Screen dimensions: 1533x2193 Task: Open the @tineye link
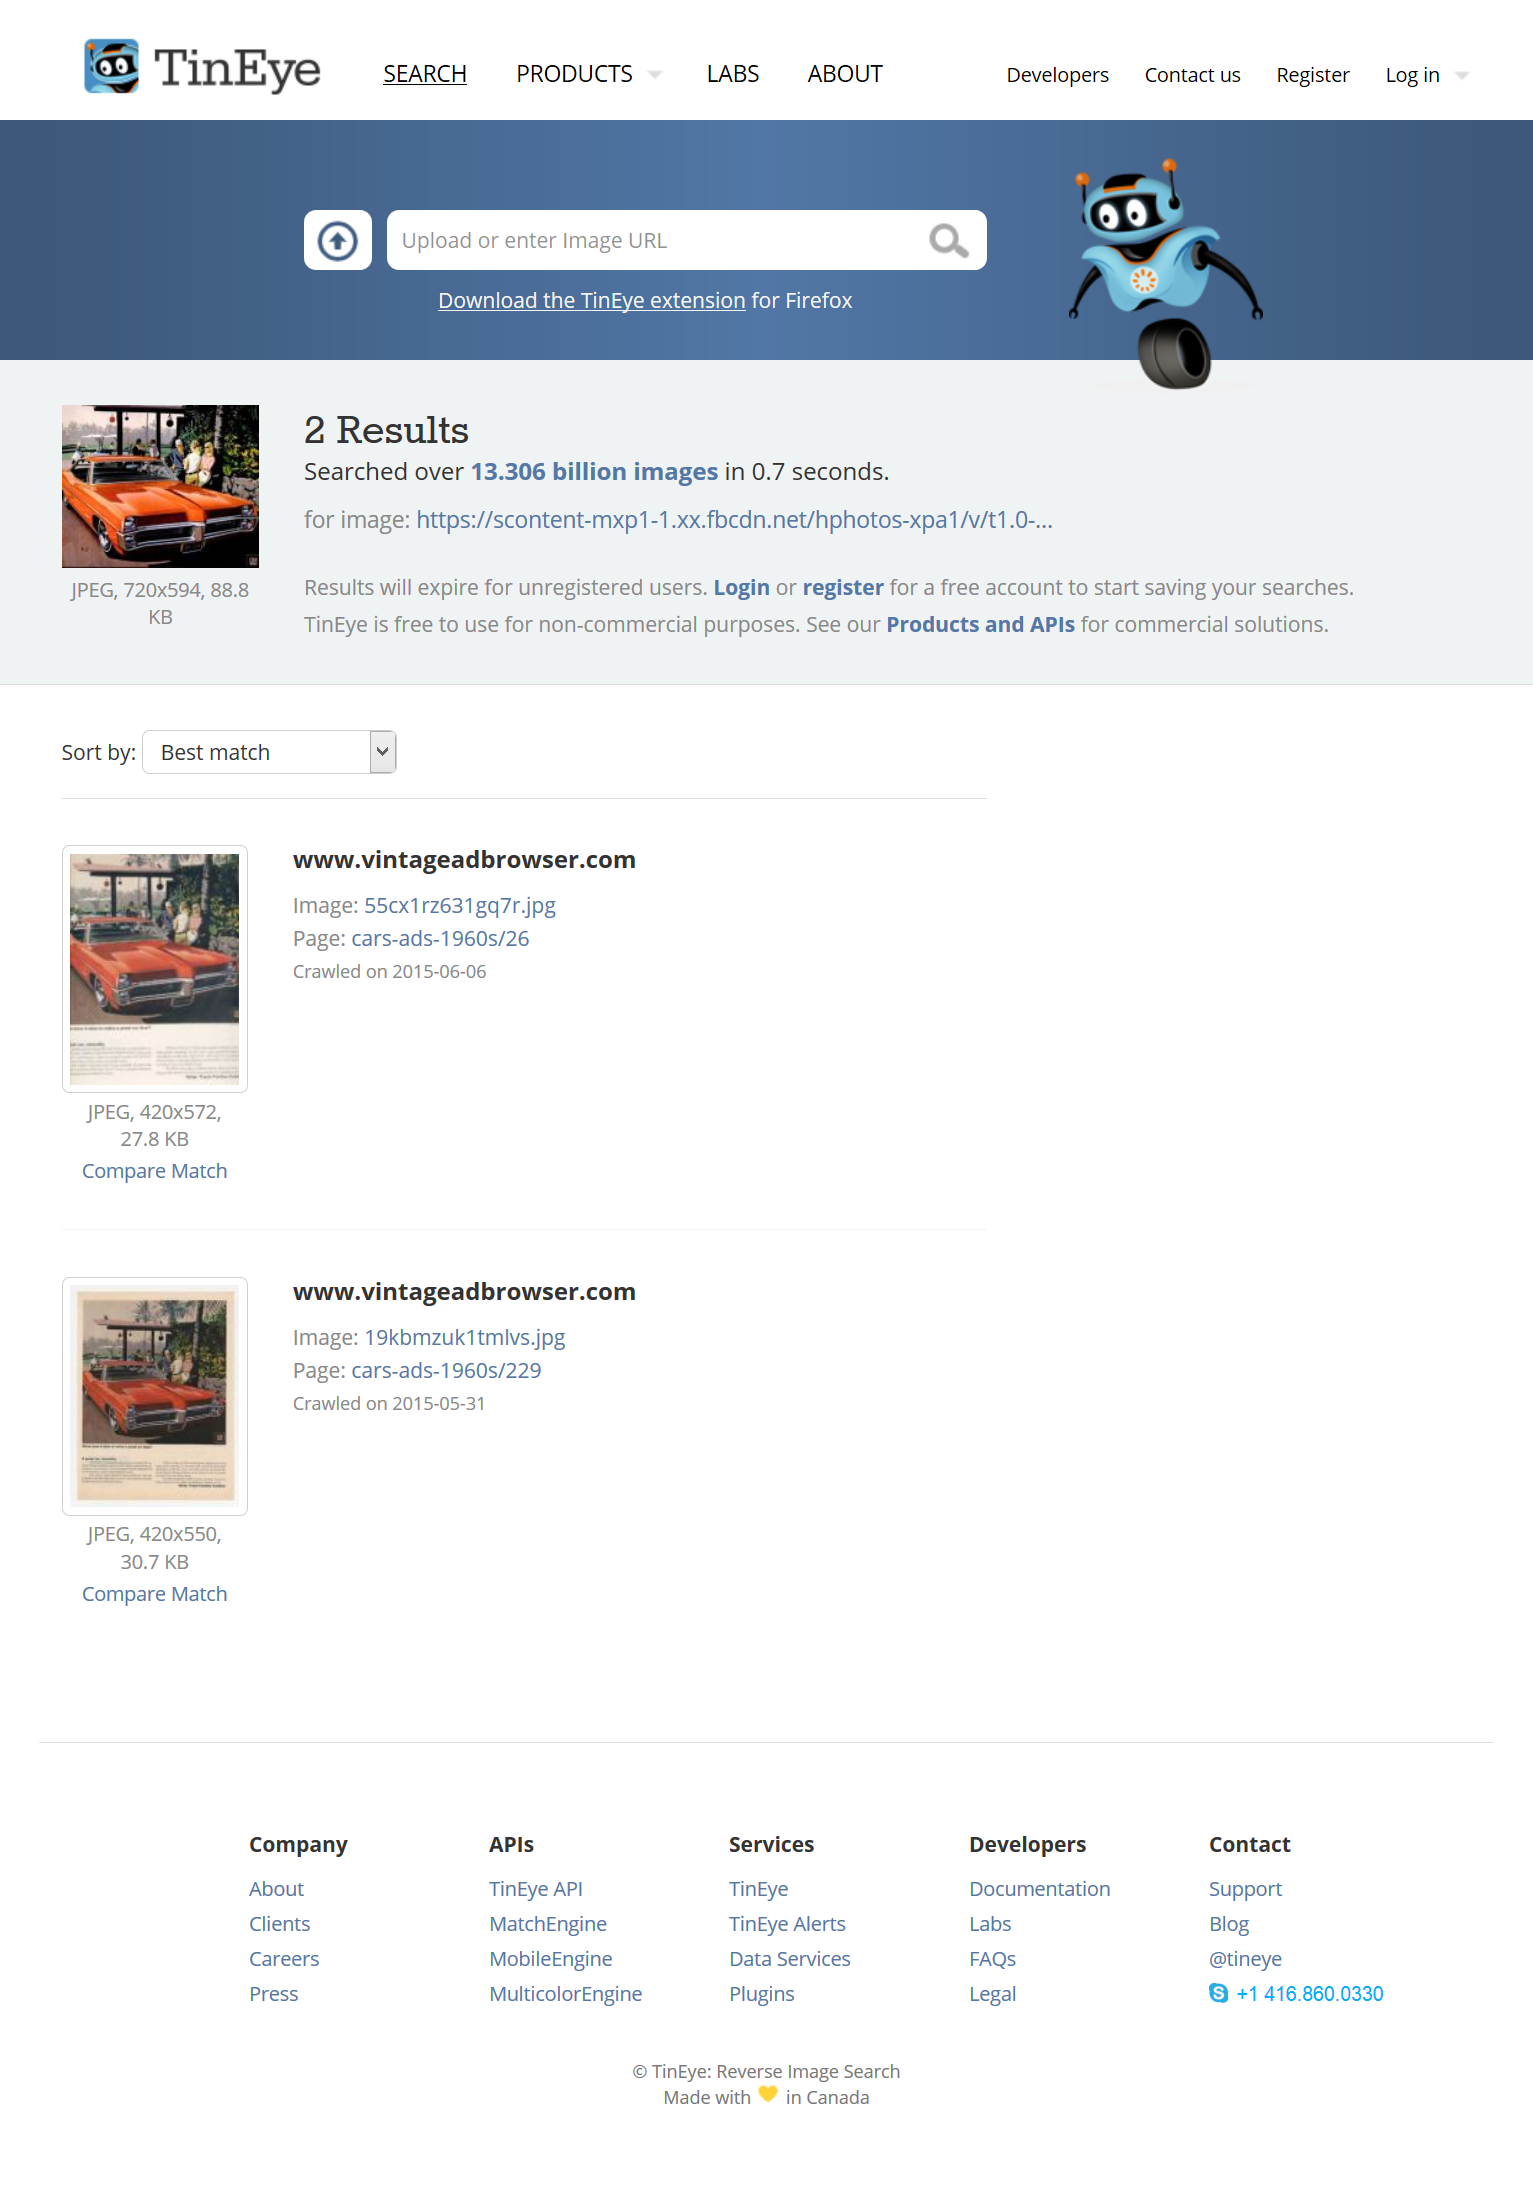(x=1245, y=1959)
